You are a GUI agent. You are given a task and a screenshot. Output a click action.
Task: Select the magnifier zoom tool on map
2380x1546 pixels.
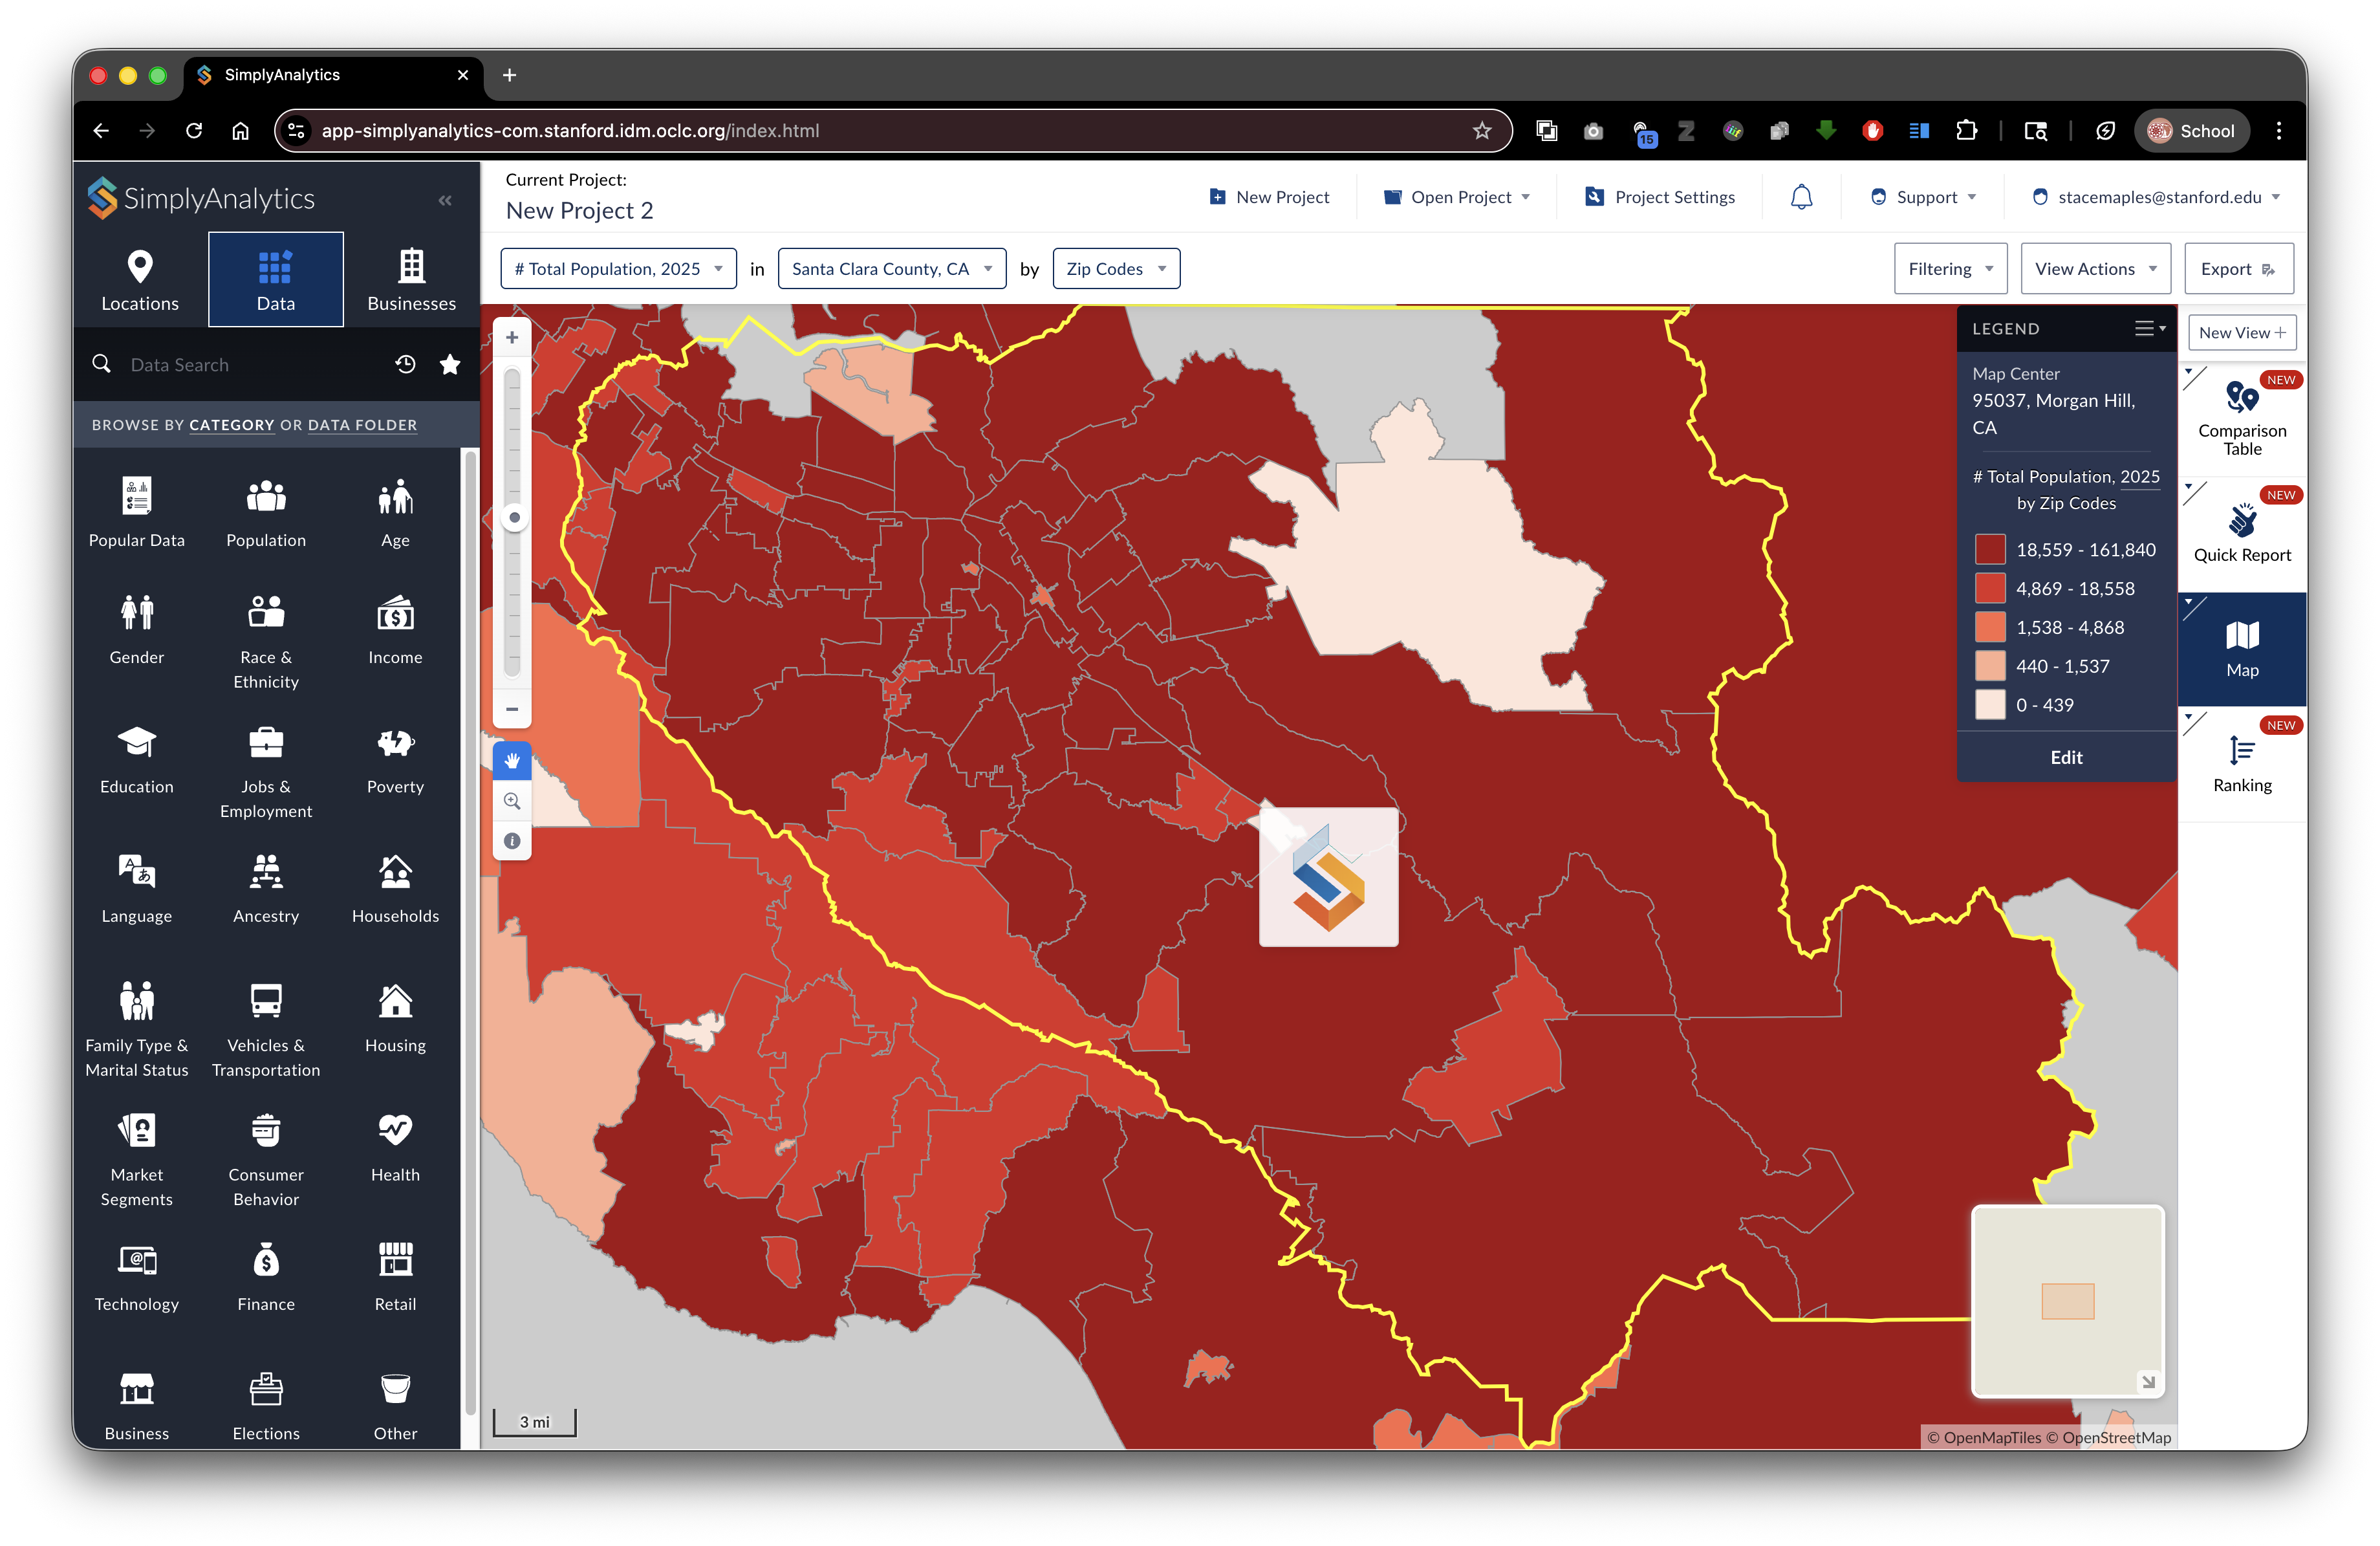512,801
